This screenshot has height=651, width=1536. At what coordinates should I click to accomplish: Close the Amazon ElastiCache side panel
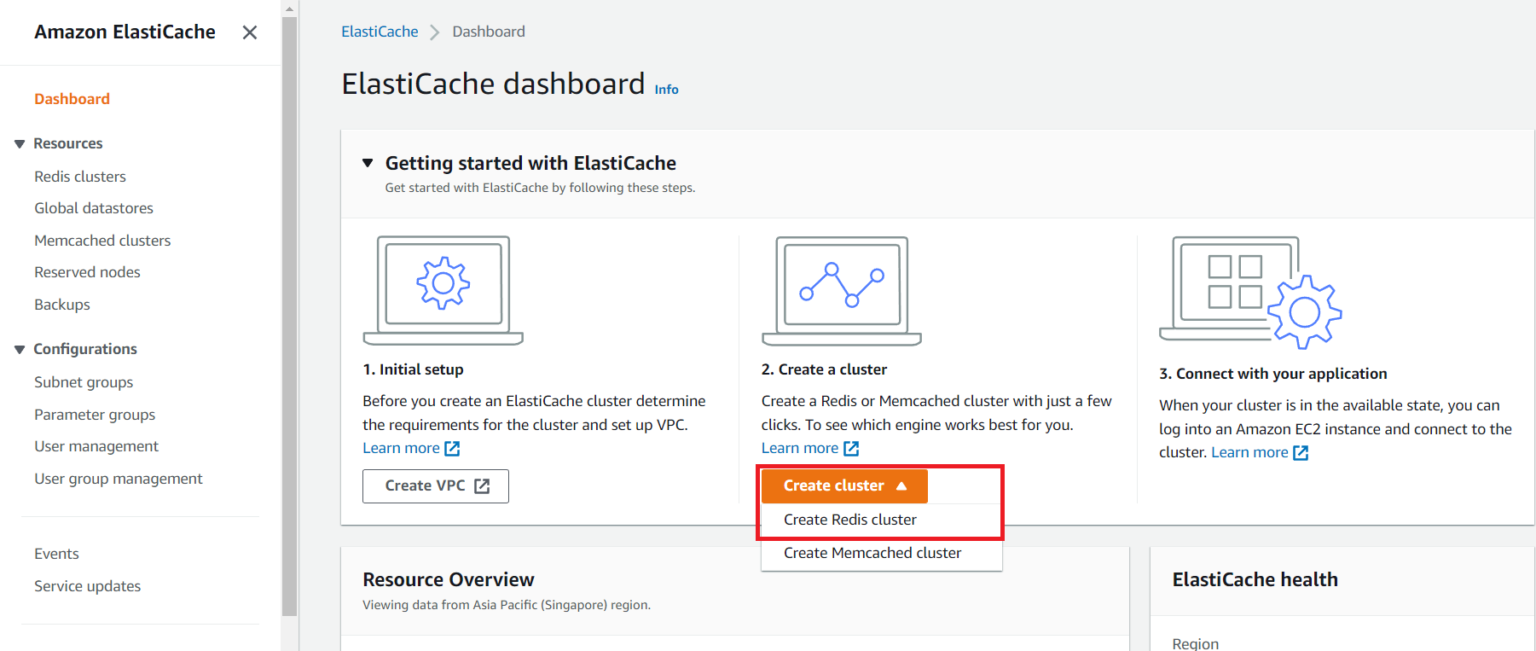249,31
